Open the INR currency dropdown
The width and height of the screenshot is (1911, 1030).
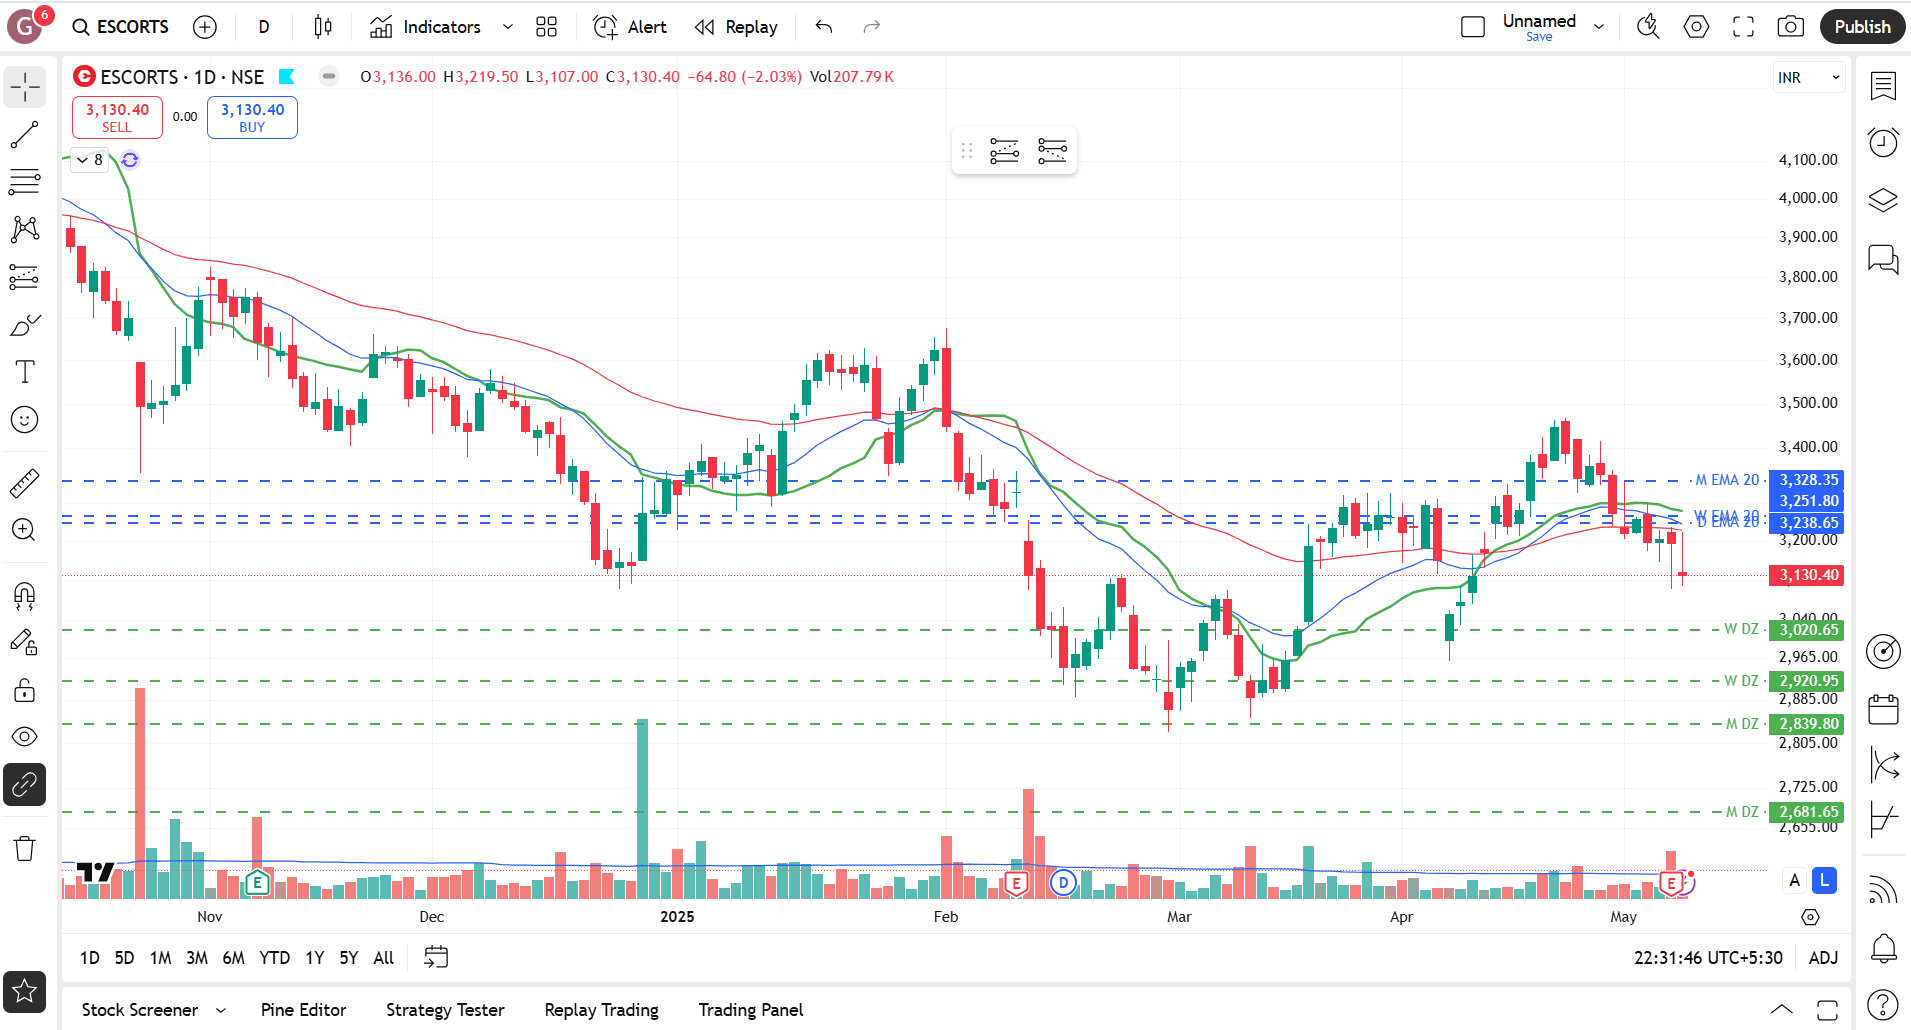pyautogui.click(x=1809, y=77)
